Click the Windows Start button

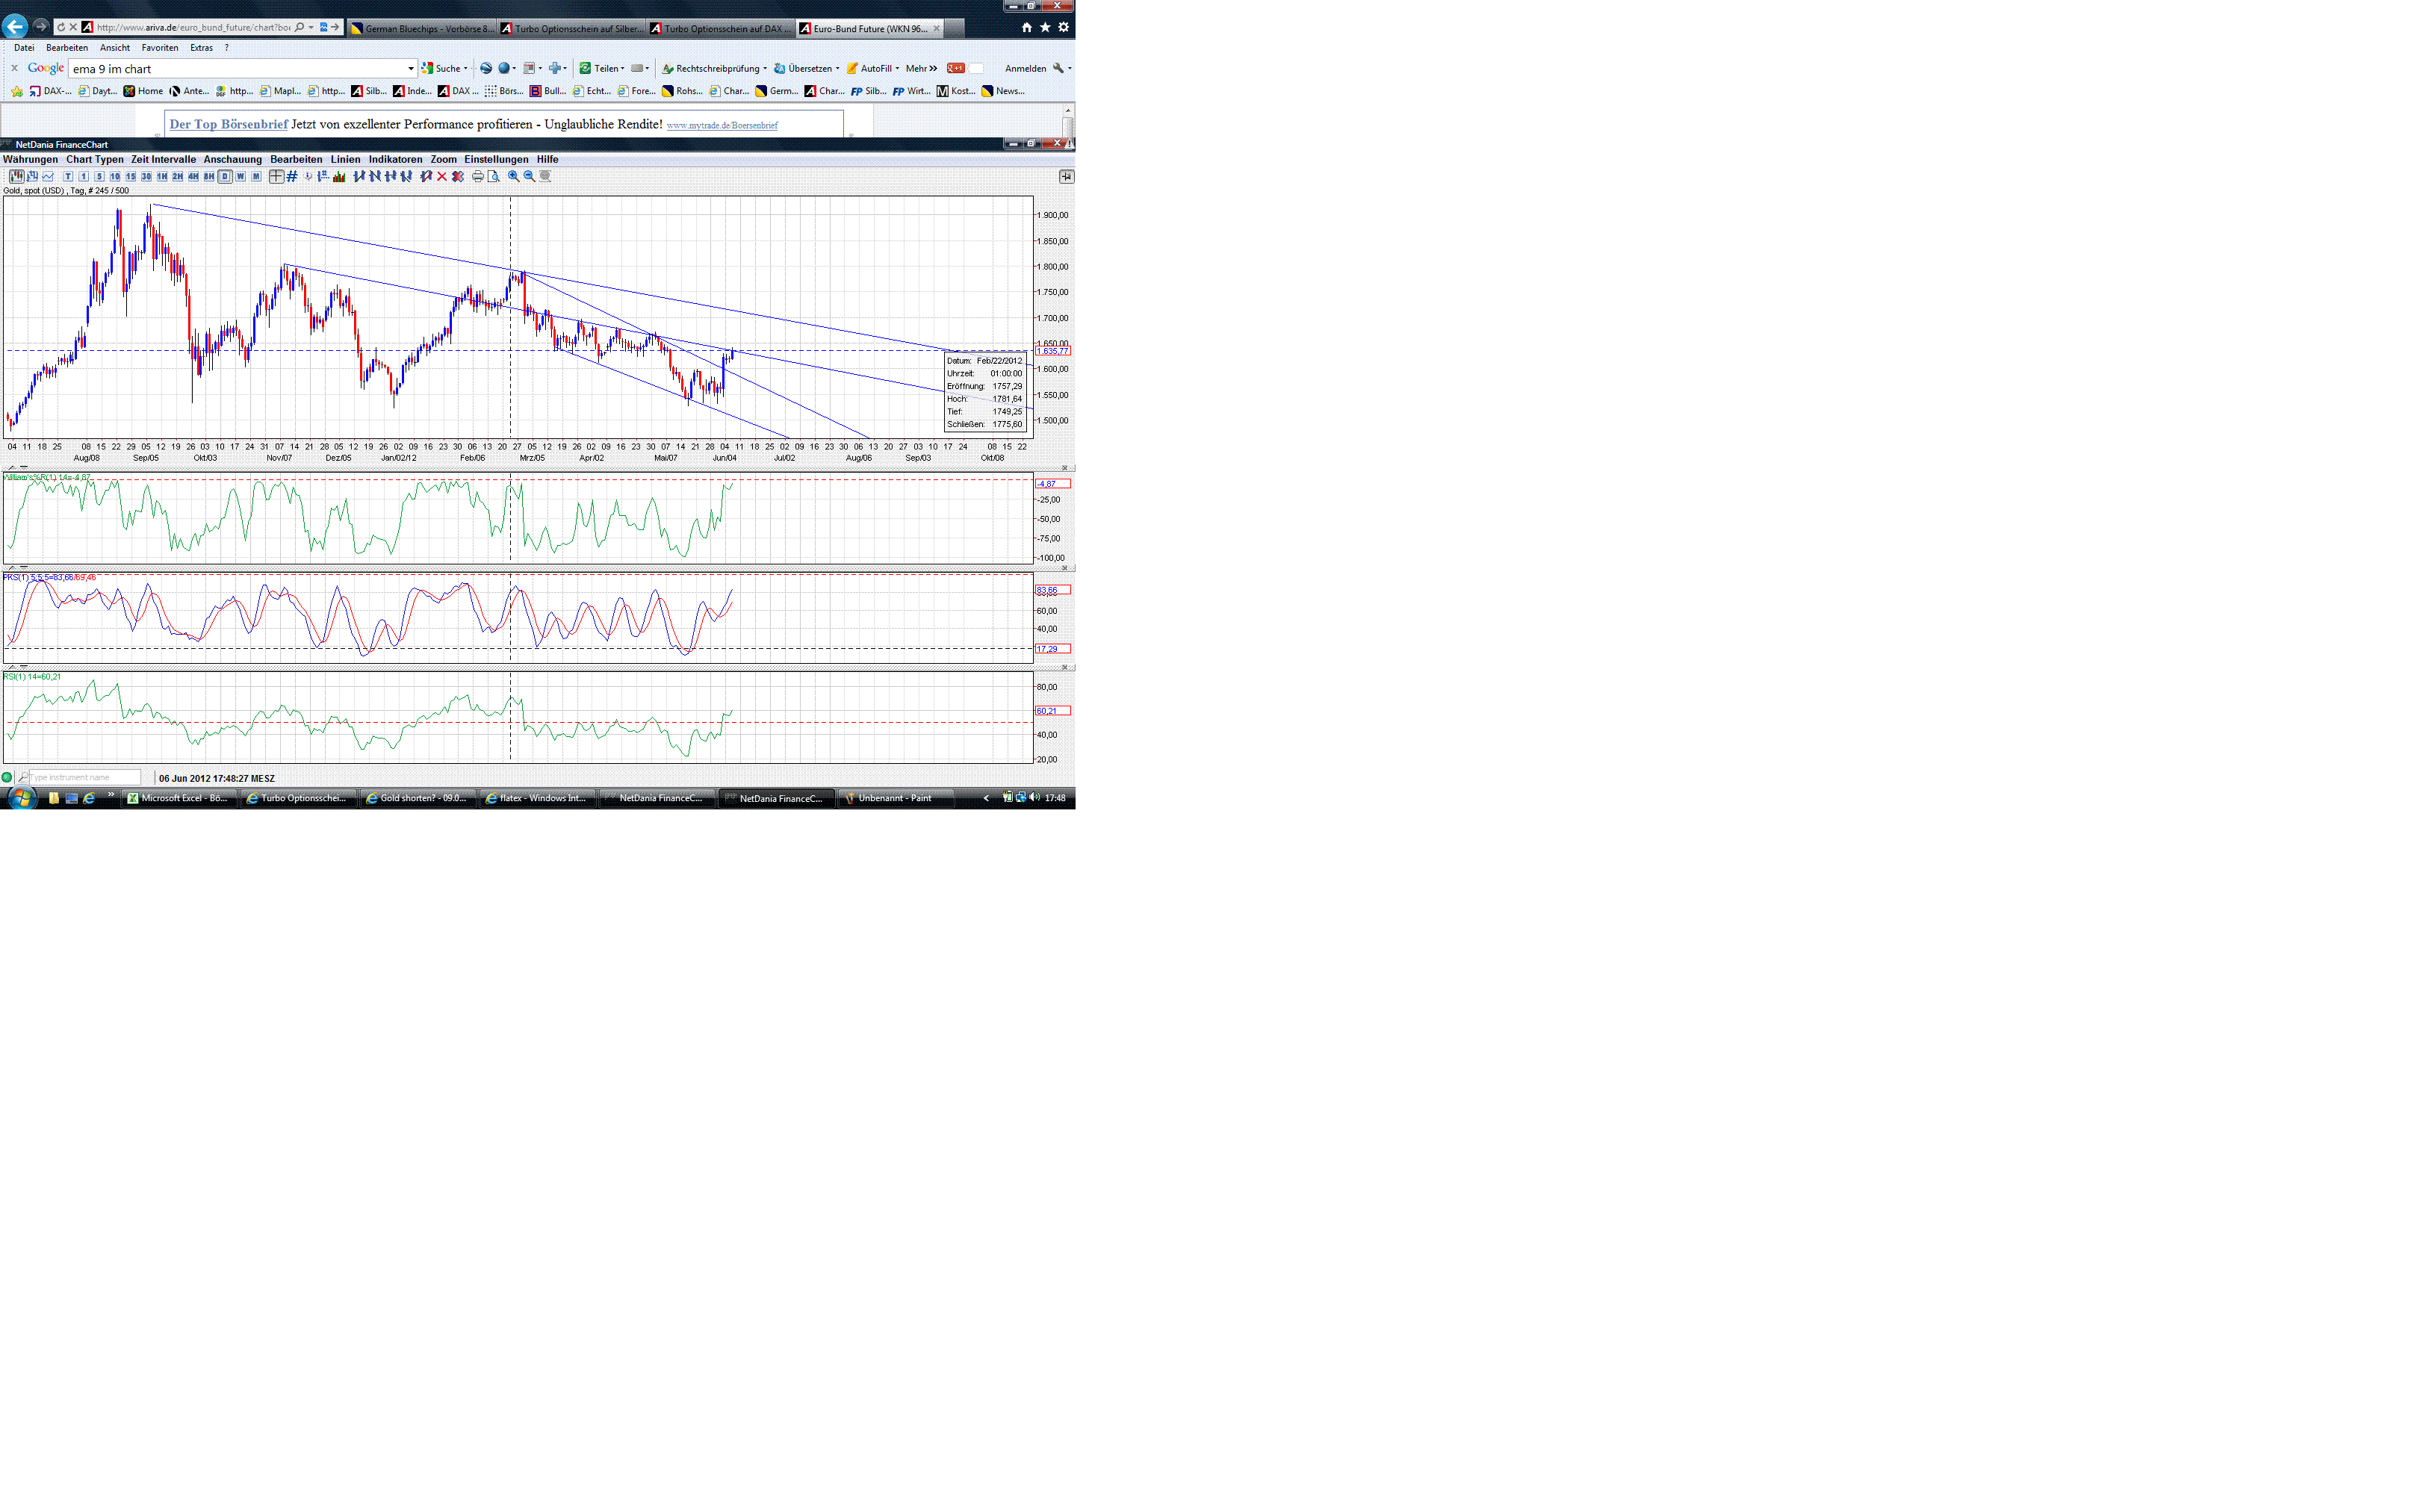click(21, 798)
